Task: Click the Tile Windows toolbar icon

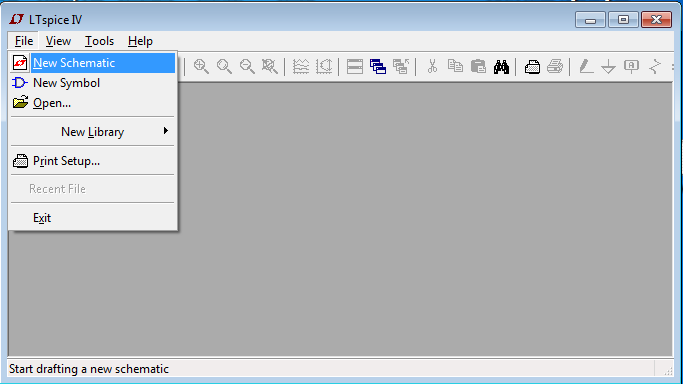Action: click(355, 66)
